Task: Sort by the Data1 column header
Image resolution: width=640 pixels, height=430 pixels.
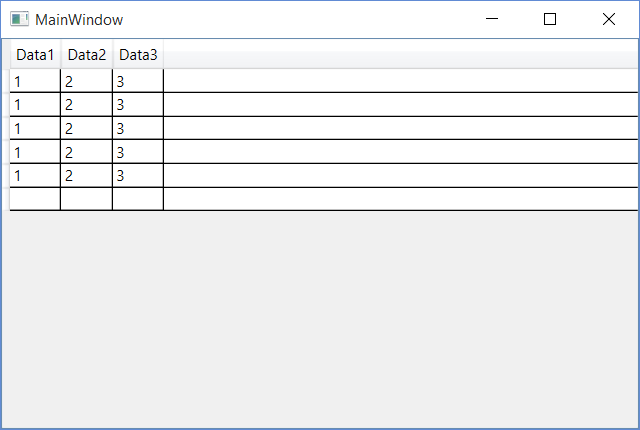Action: 35,55
